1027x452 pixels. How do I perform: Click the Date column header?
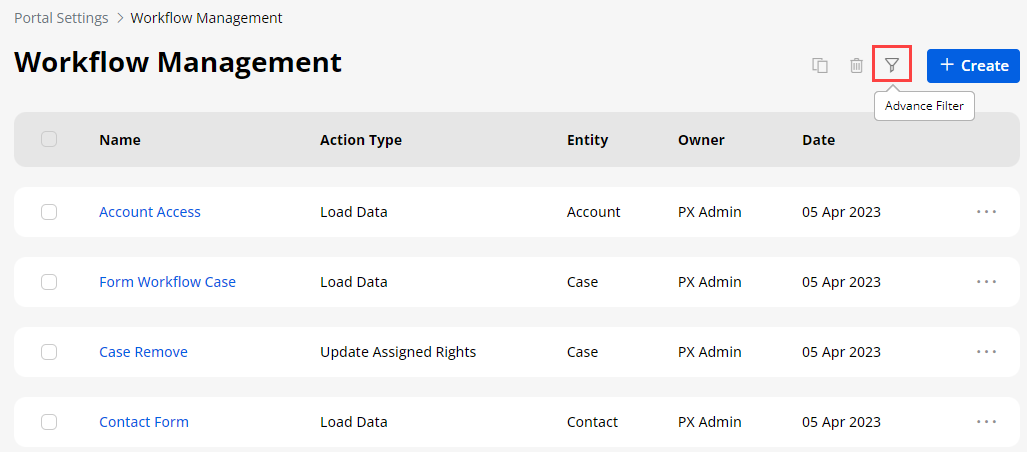[x=818, y=140]
